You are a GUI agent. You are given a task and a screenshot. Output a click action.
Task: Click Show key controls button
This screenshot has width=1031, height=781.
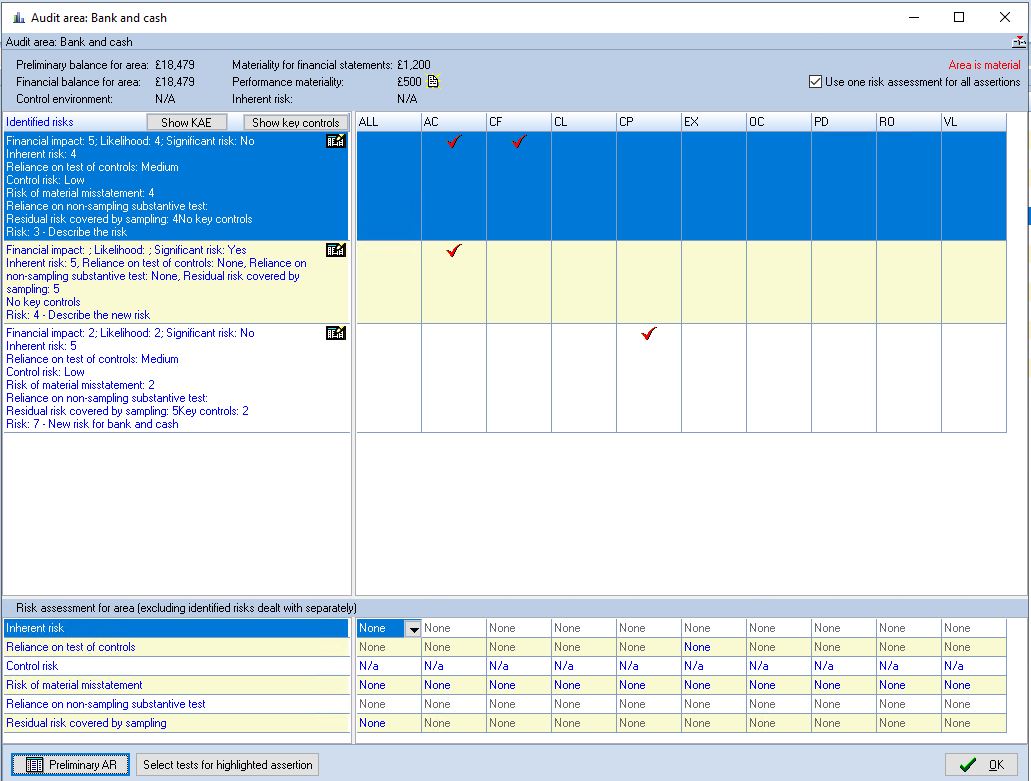point(295,122)
